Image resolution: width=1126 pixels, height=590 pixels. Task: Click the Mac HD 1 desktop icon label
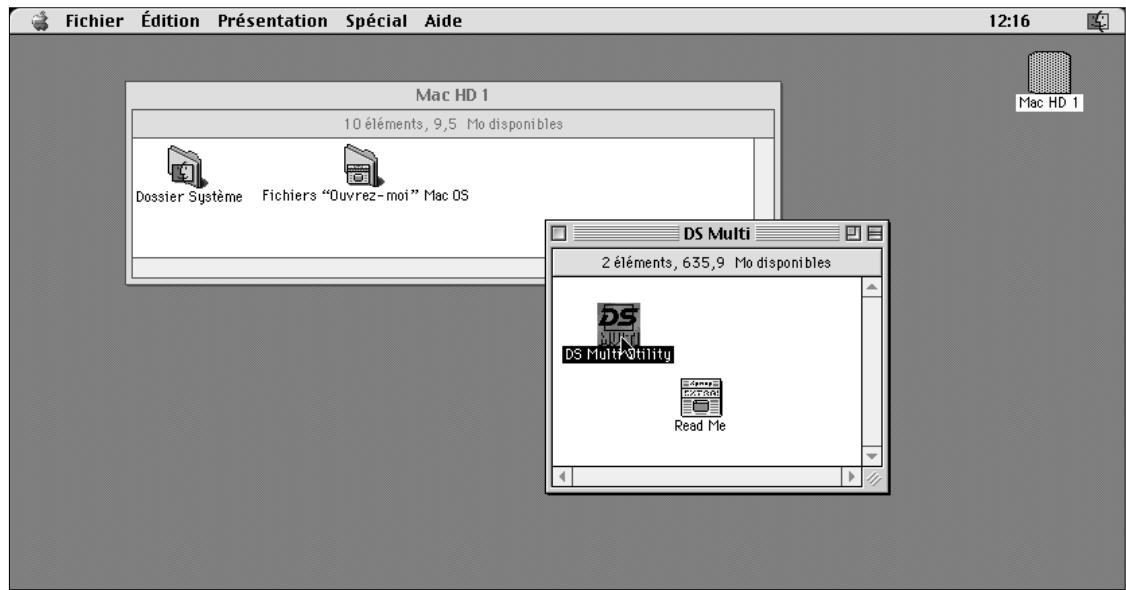coord(1049,103)
